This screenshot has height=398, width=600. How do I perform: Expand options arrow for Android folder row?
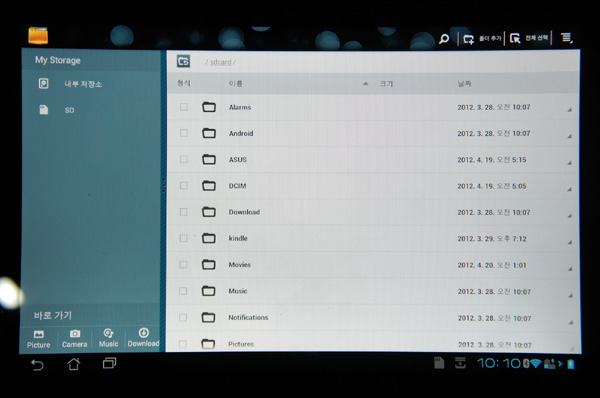tap(569, 136)
